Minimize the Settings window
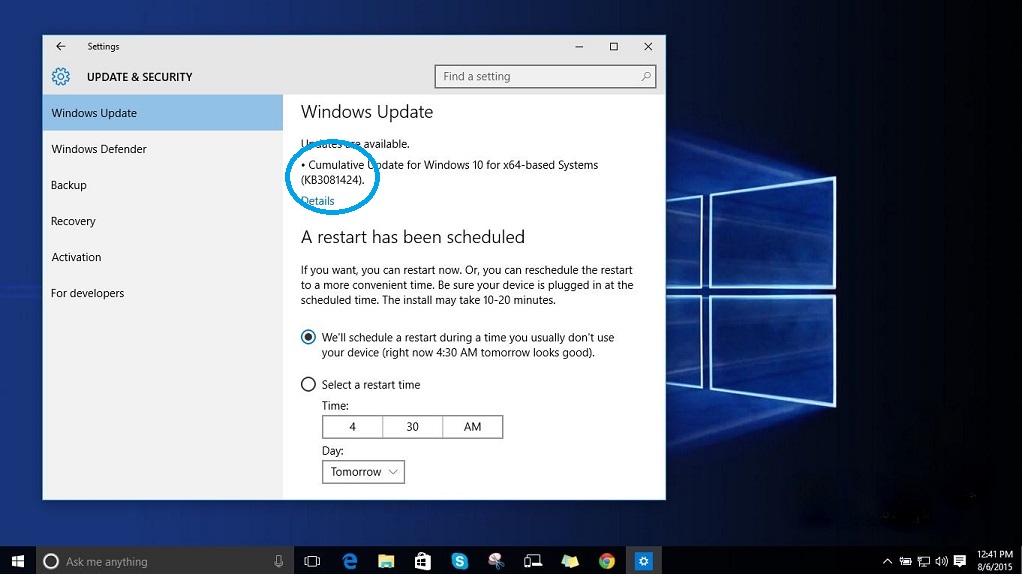Screen dimensions: 1022x574 tap(579, 46)
